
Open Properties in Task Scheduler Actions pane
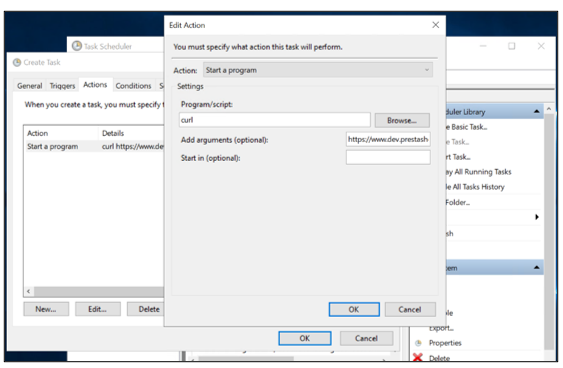[445, 343]
